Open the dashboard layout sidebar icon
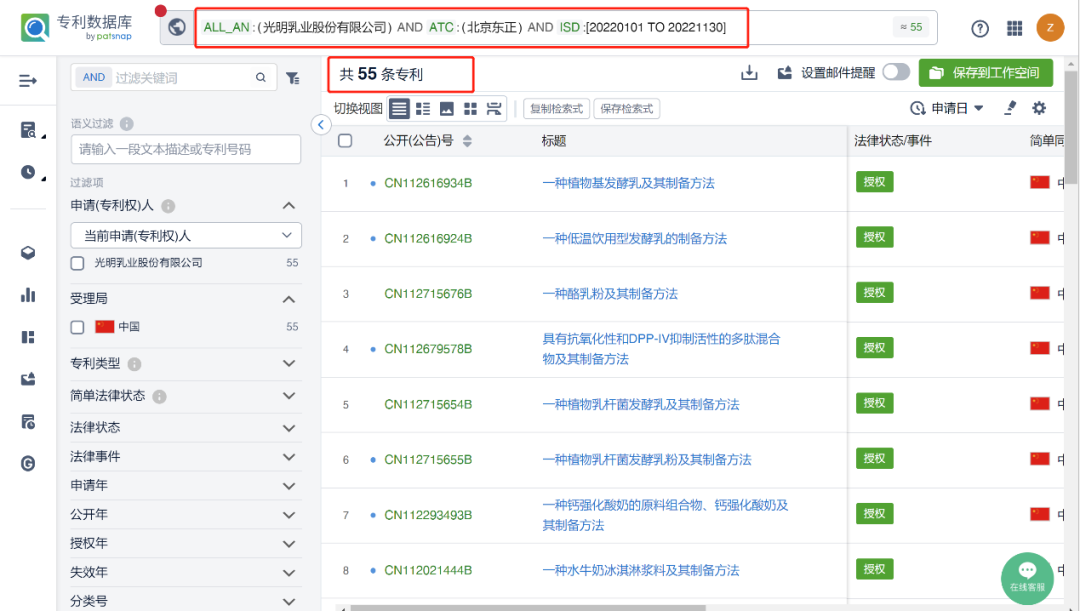Screen dimensions: 1080x611 [x=28, y=337]
